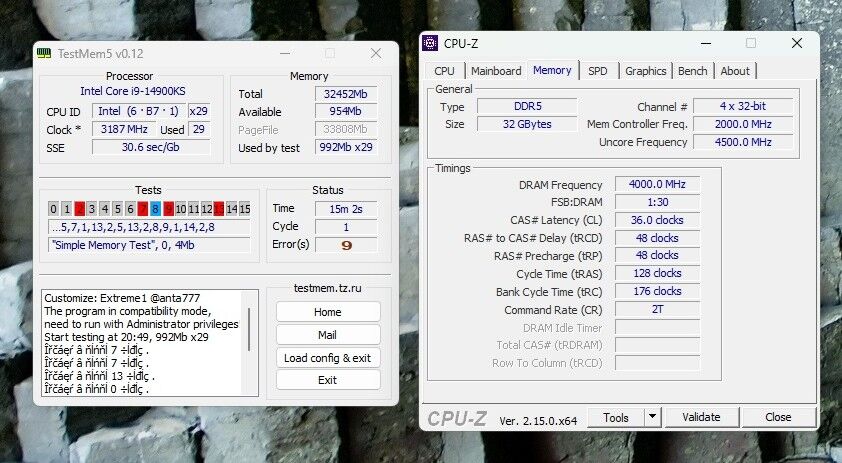Click the PageFile value 33808Mb
The width and height of the screenshot is (842, 463).
(x=346, y=129)
